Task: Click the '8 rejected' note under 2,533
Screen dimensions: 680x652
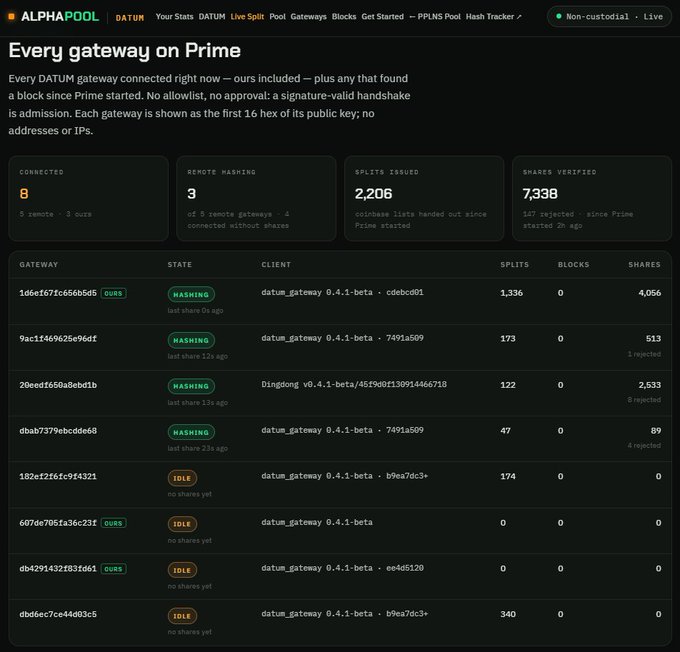Action: [644, 400]
